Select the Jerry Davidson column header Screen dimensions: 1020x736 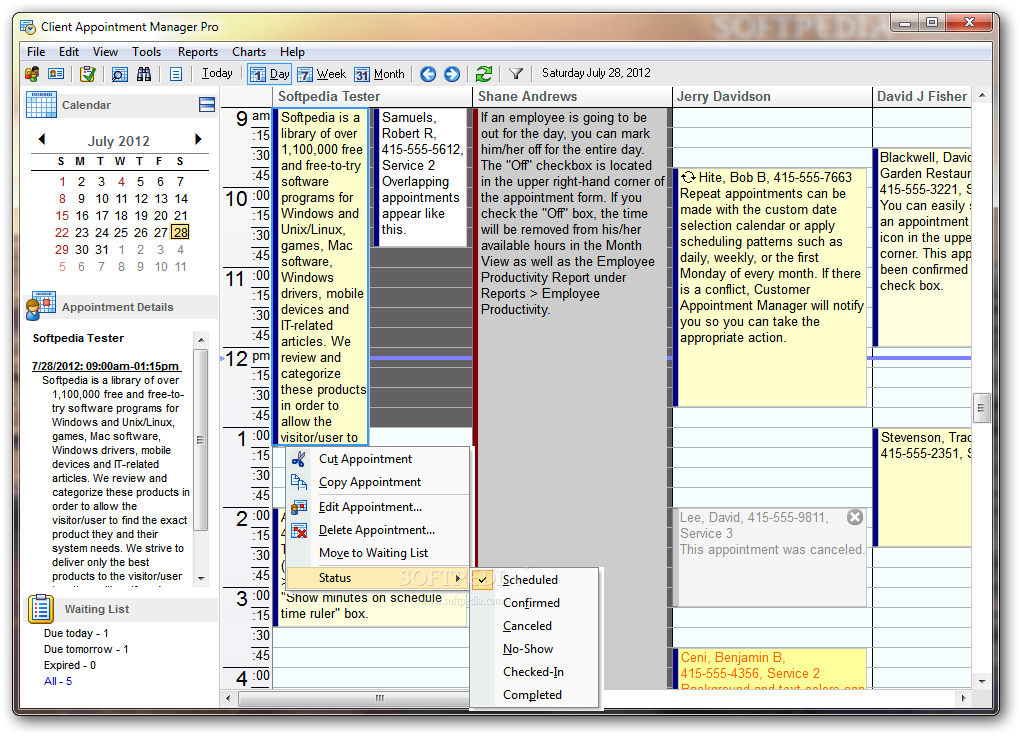pos(772,96)
